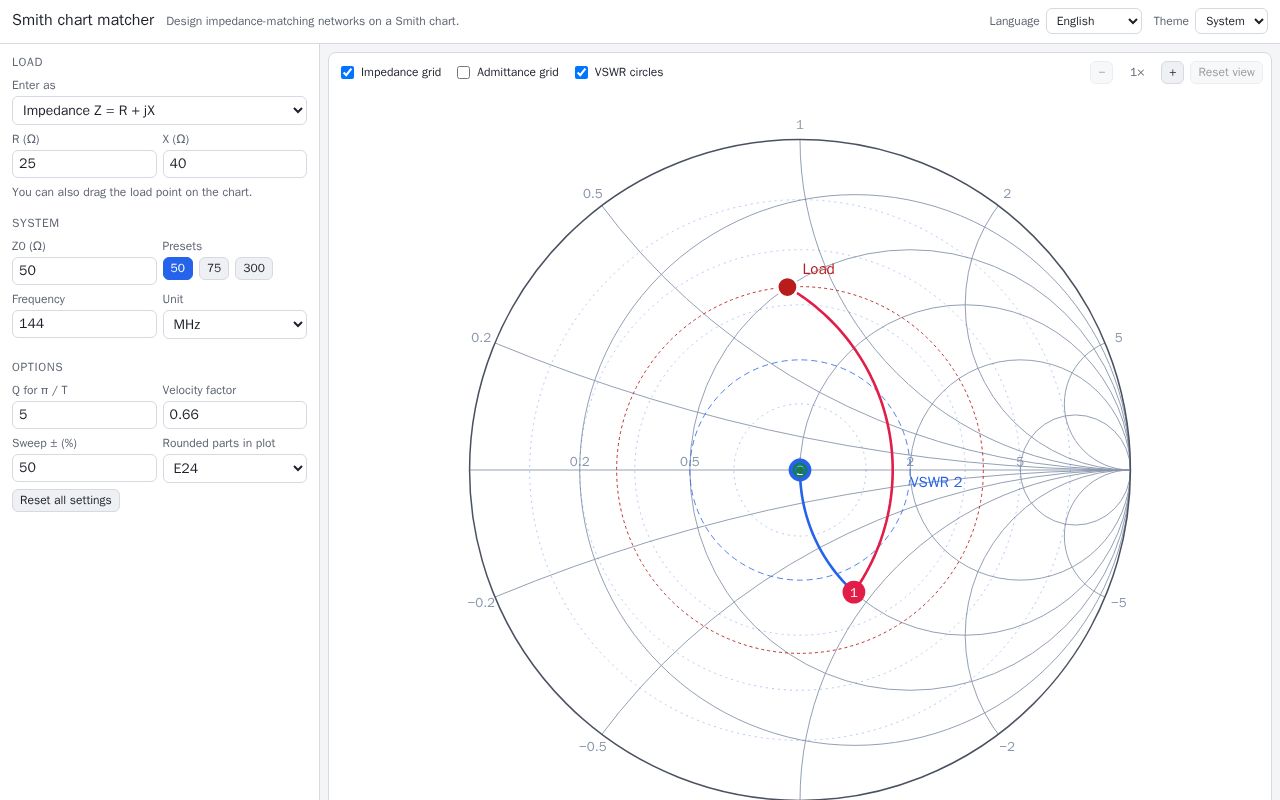
Task: Enable the Admittance grid checkbox
Action: 464,72
